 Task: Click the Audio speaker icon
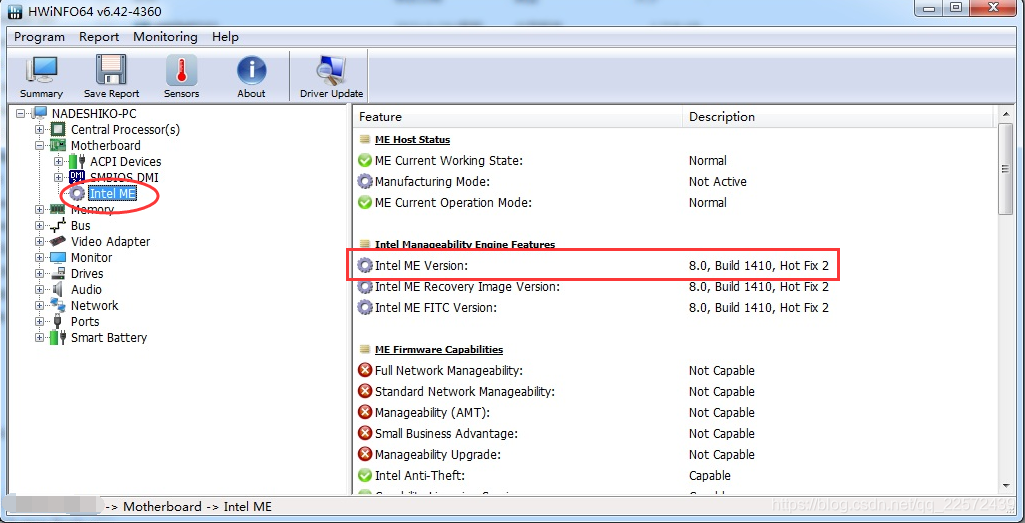[58, 290]
